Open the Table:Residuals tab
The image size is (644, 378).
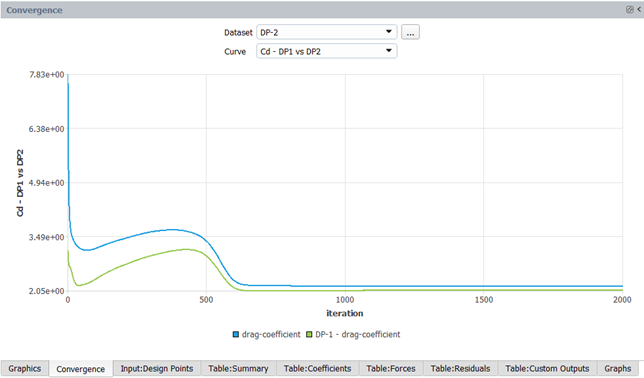[x=460, y=369]
